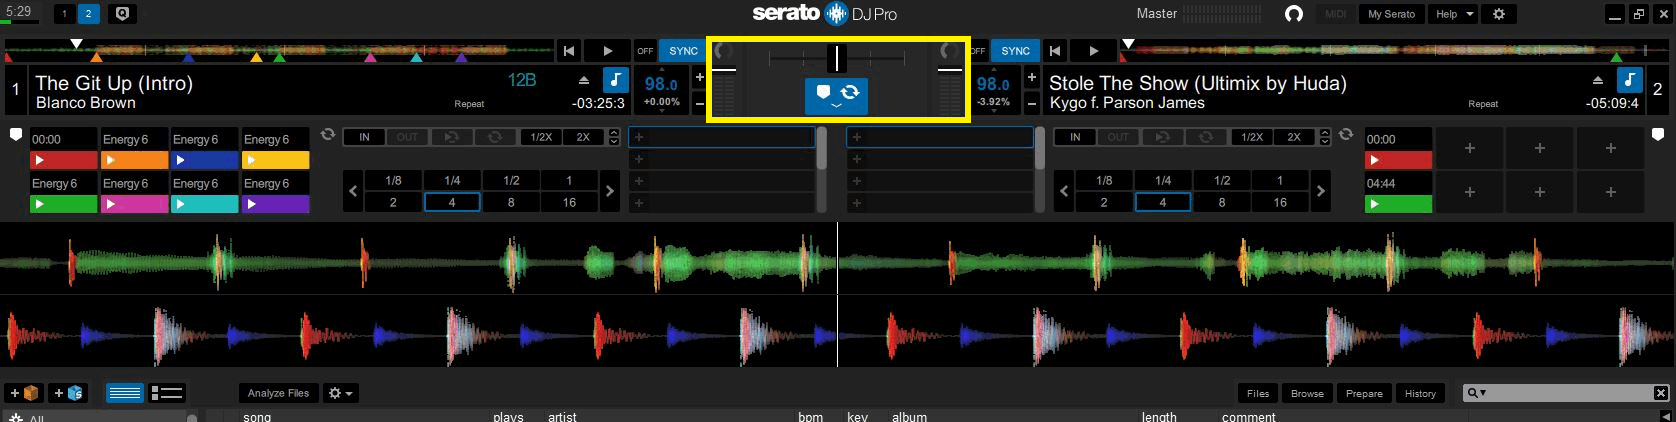Open the Setup gear in the top bar
The height and width of the screenshot is (422, 1676).
1498,14
